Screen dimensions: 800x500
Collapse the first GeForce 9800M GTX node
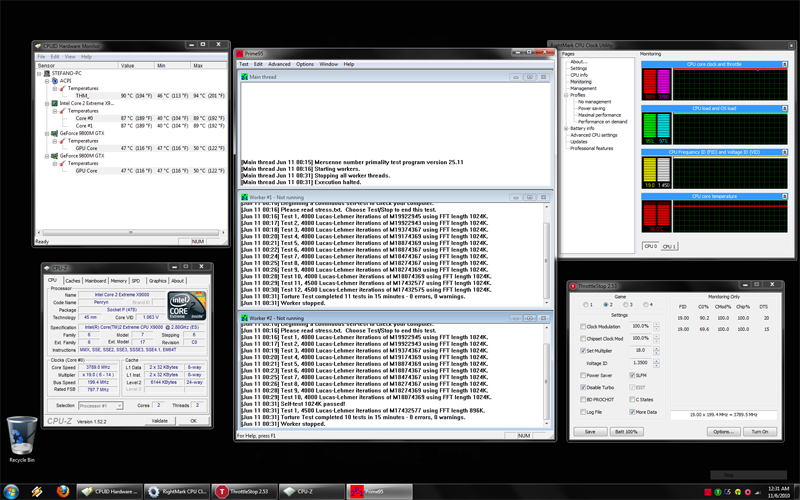[47, 133]
